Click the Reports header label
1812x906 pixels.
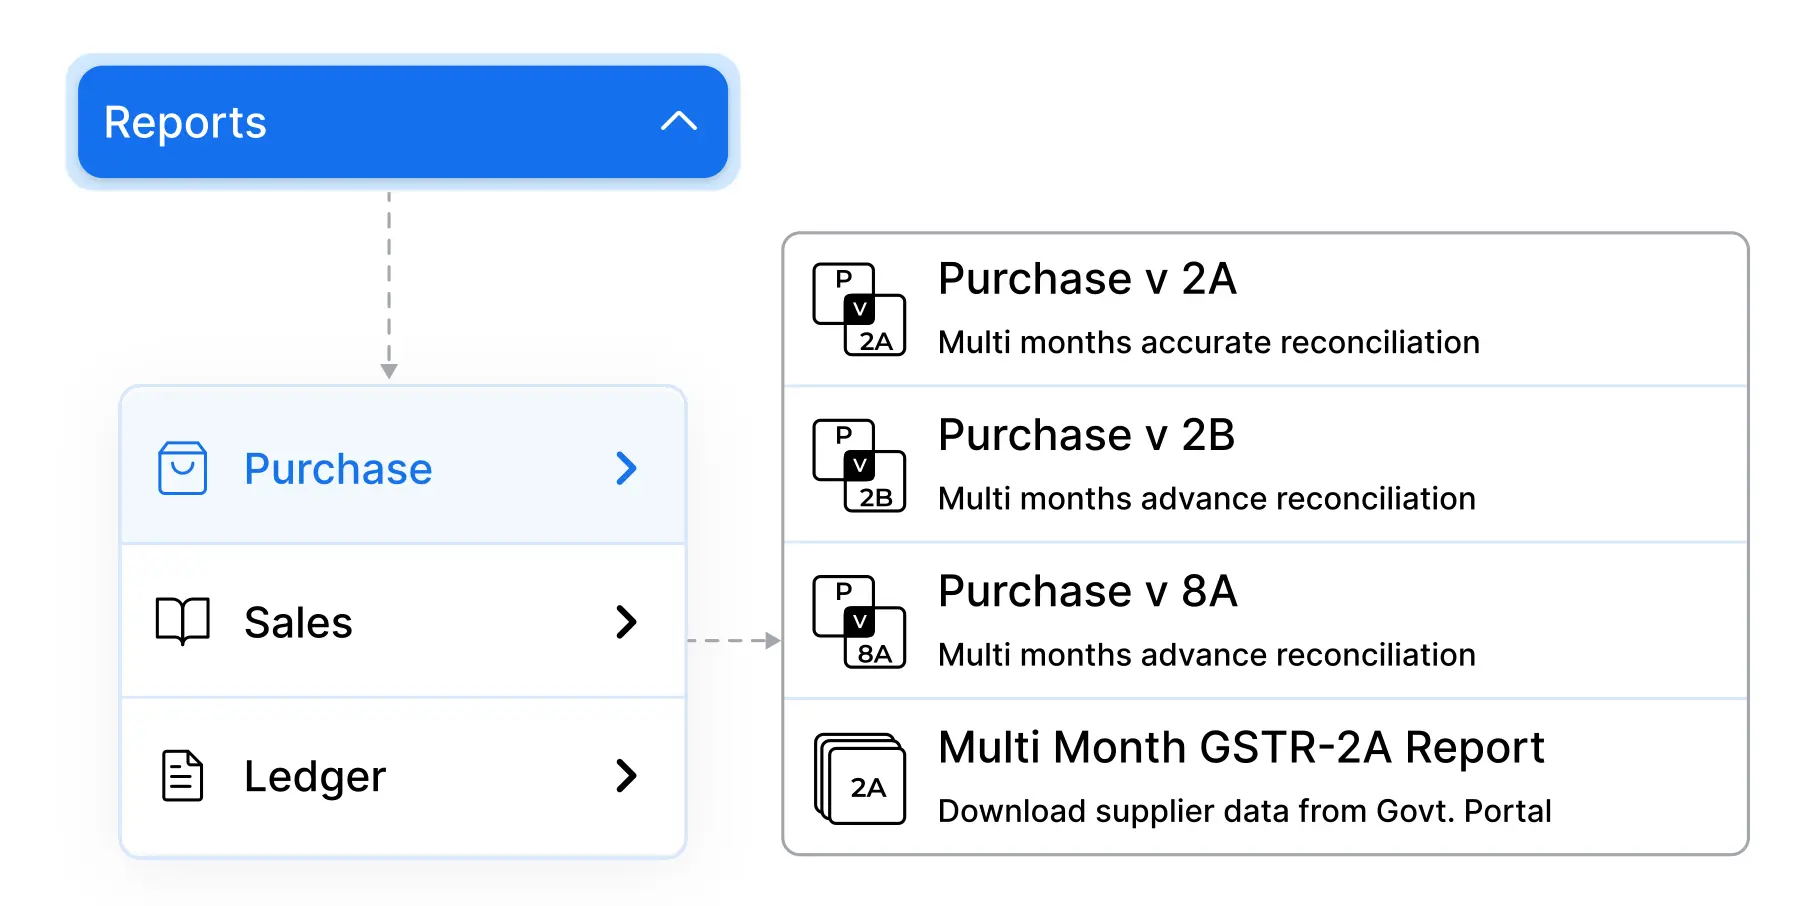point(185,122)
